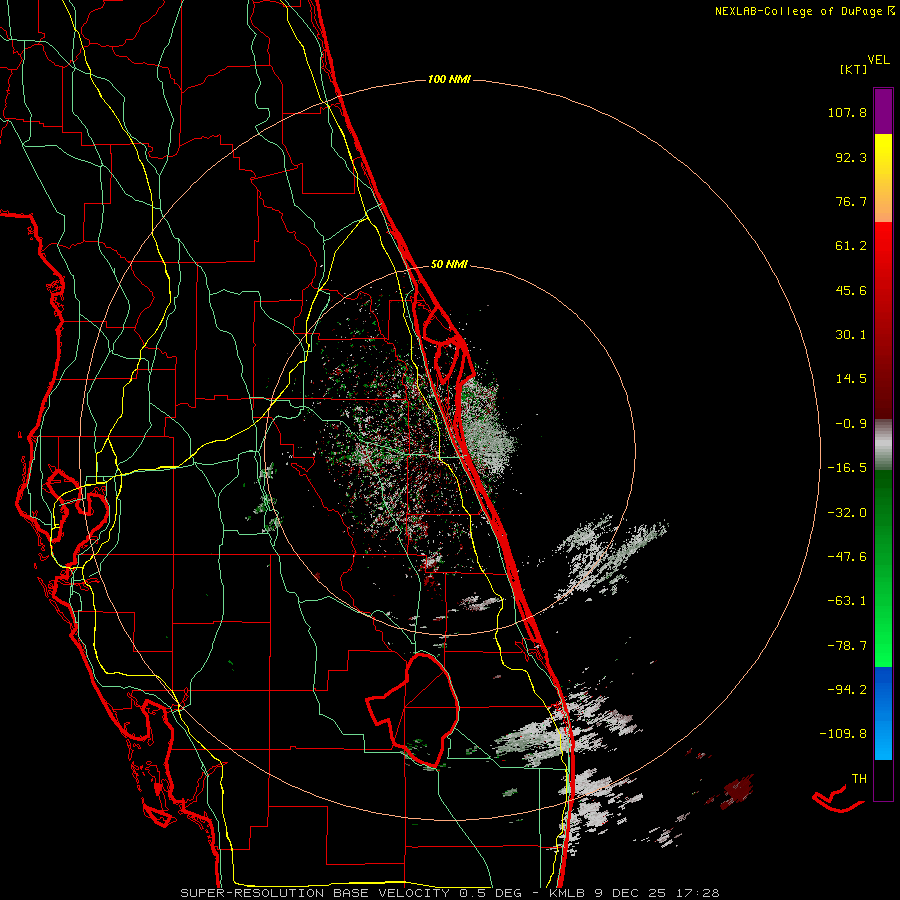Click the TH label beside the color bar
This screenshot has height=900, width=900.
click(x=859, y=779)
